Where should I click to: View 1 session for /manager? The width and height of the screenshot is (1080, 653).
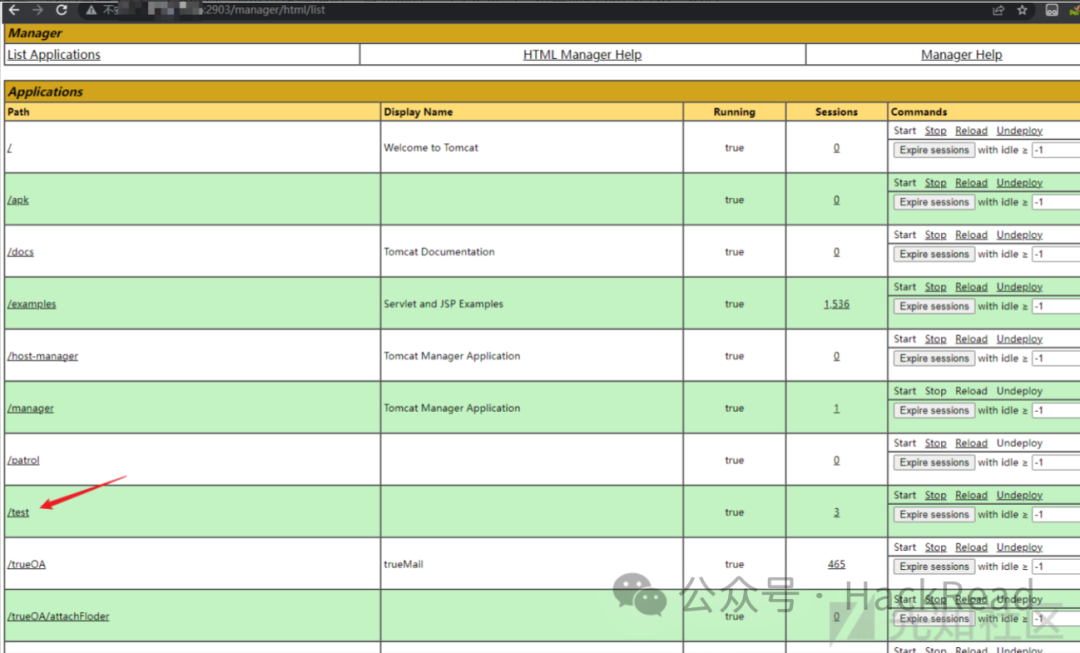pos(836,408)
